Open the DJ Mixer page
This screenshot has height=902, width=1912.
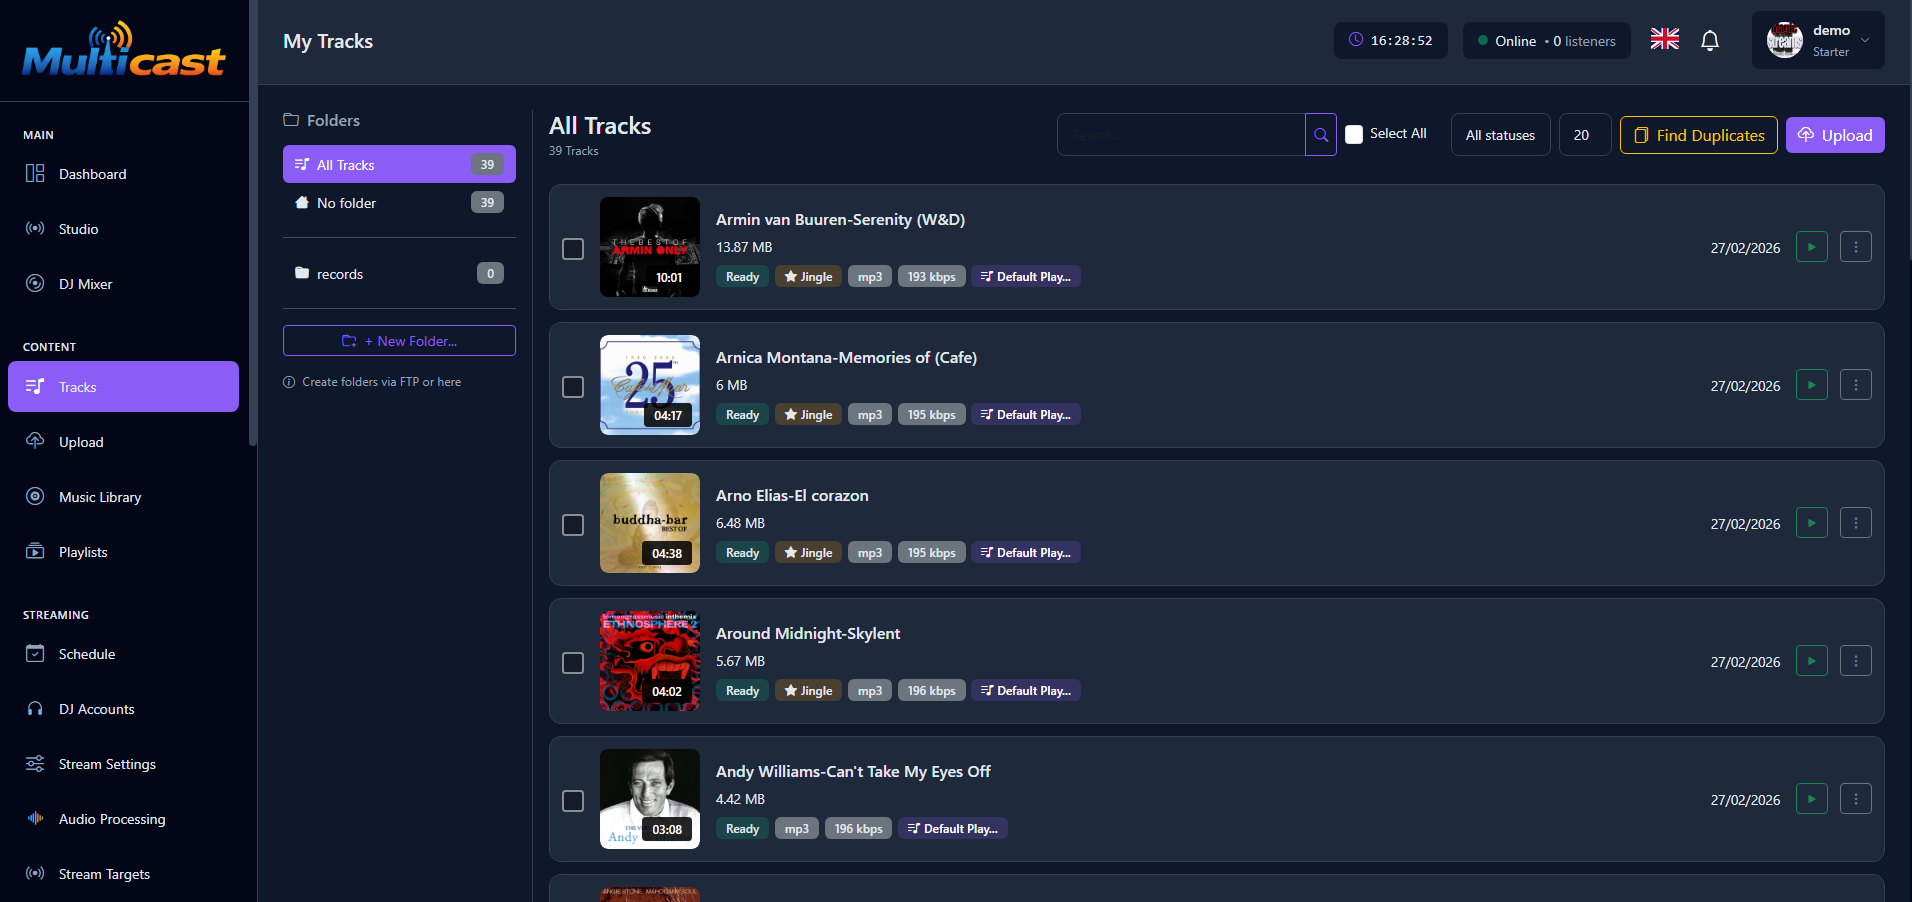(85, 284)
